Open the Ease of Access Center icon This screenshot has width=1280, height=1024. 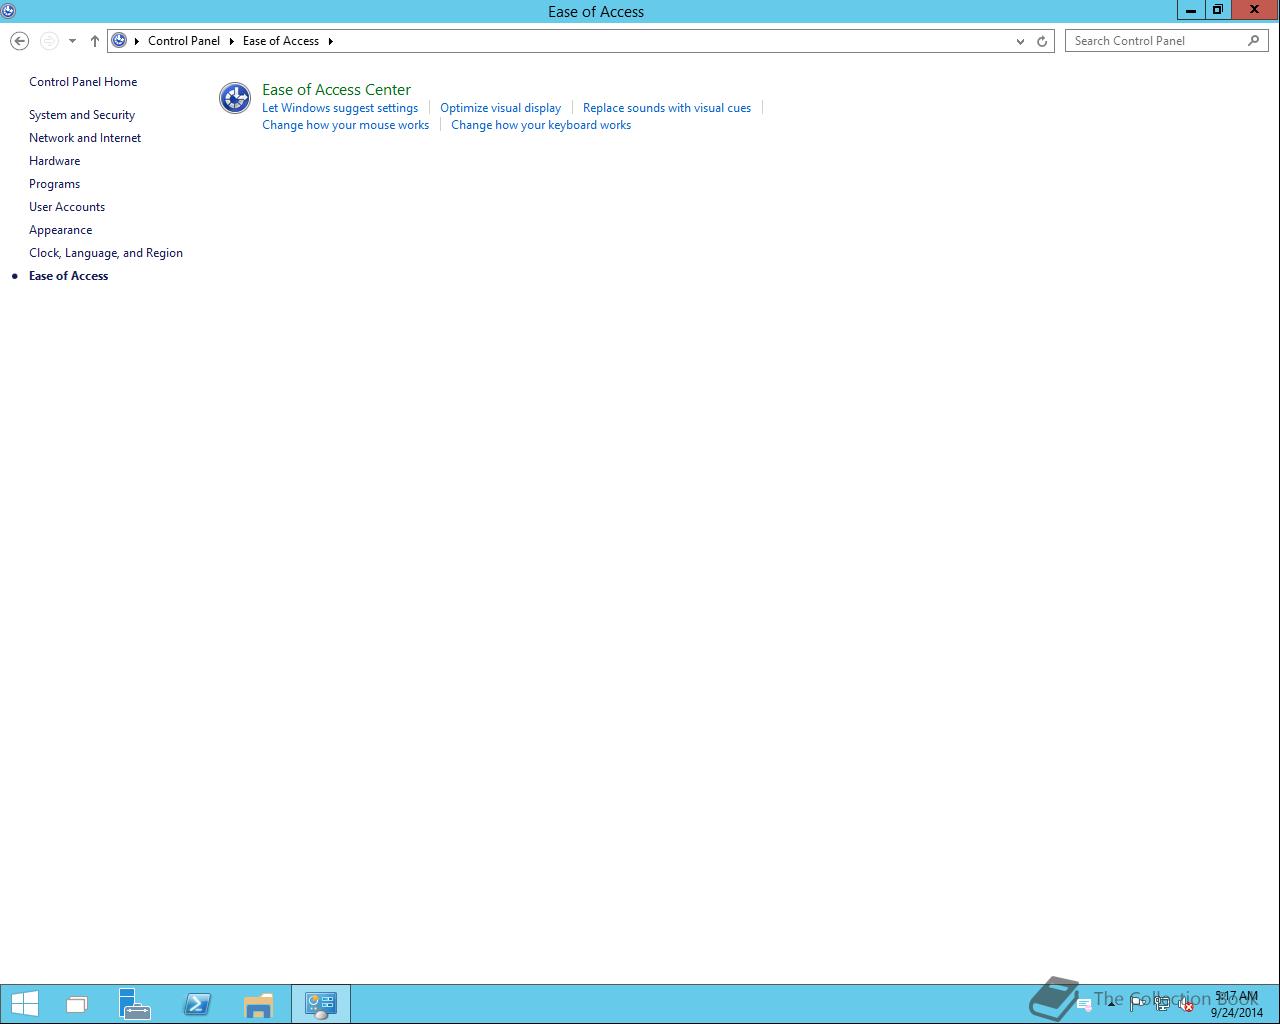tap(235, 98)
